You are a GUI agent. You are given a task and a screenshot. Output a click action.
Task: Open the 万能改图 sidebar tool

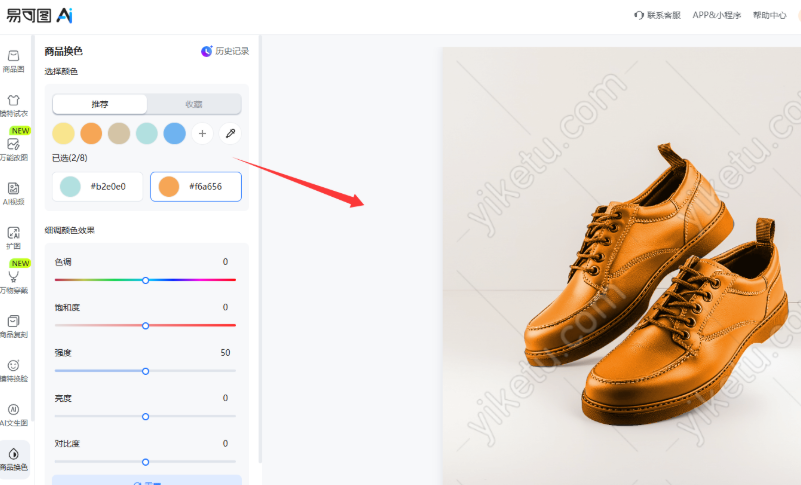[14, 148]
